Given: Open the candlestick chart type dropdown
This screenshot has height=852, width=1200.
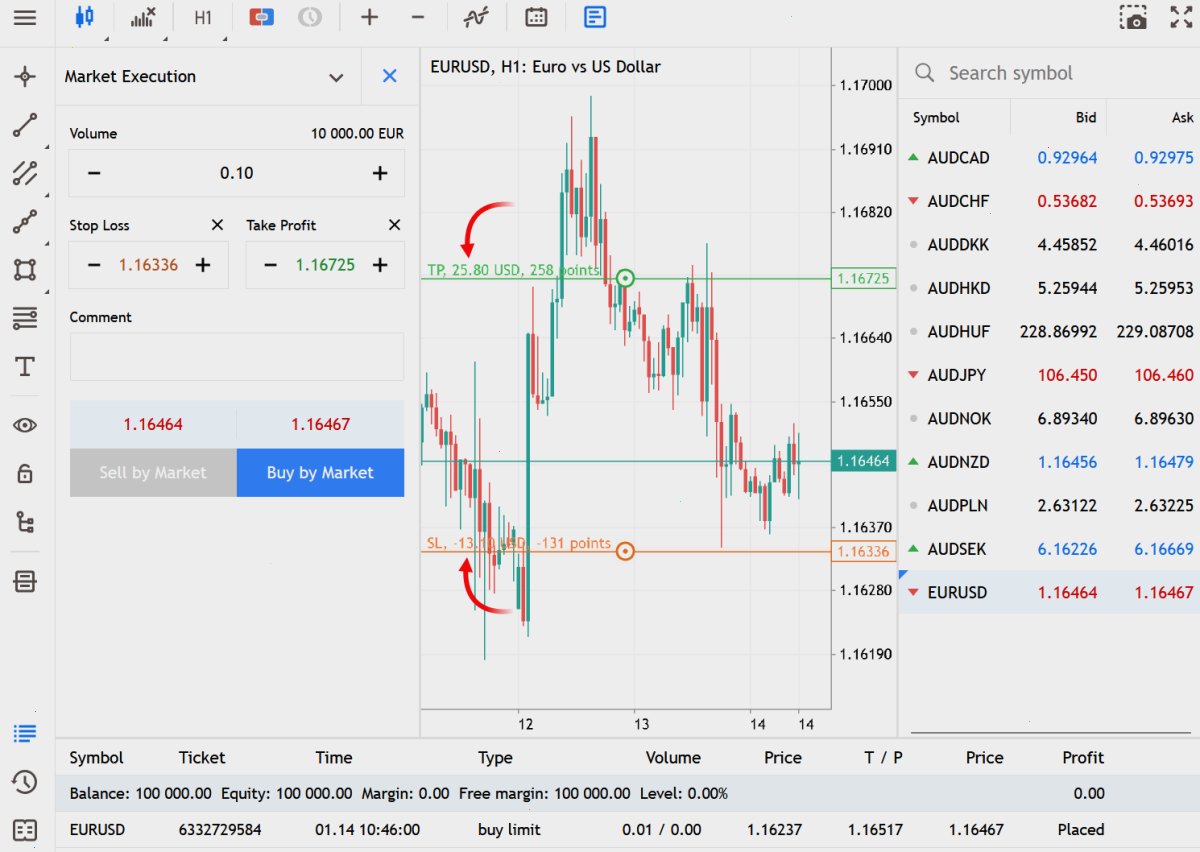Looking at the screenshot, I should point(84,17).
